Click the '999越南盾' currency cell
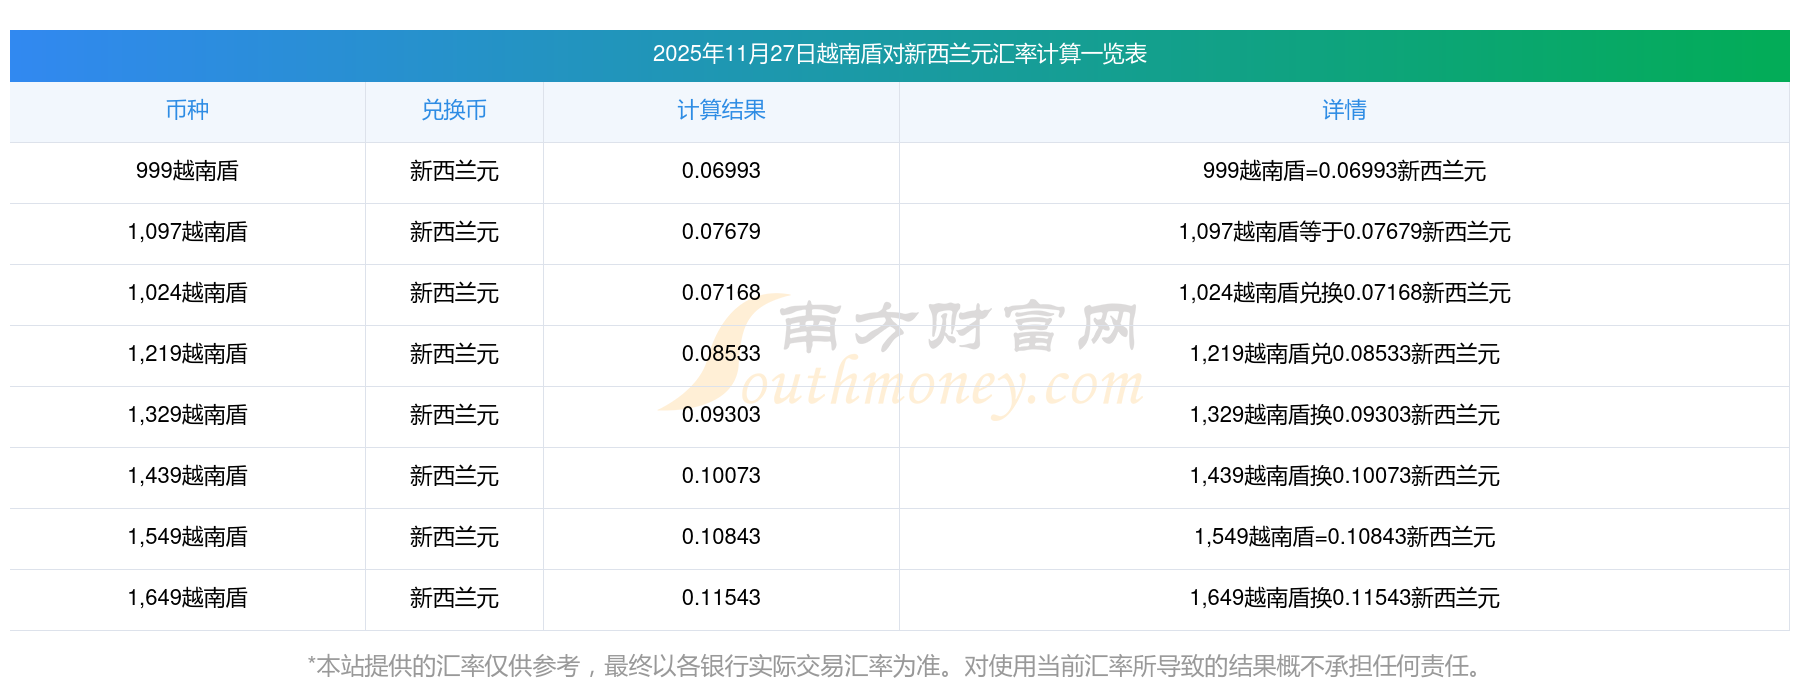The width and height of the screenshot is (1800, 697). 187,171
